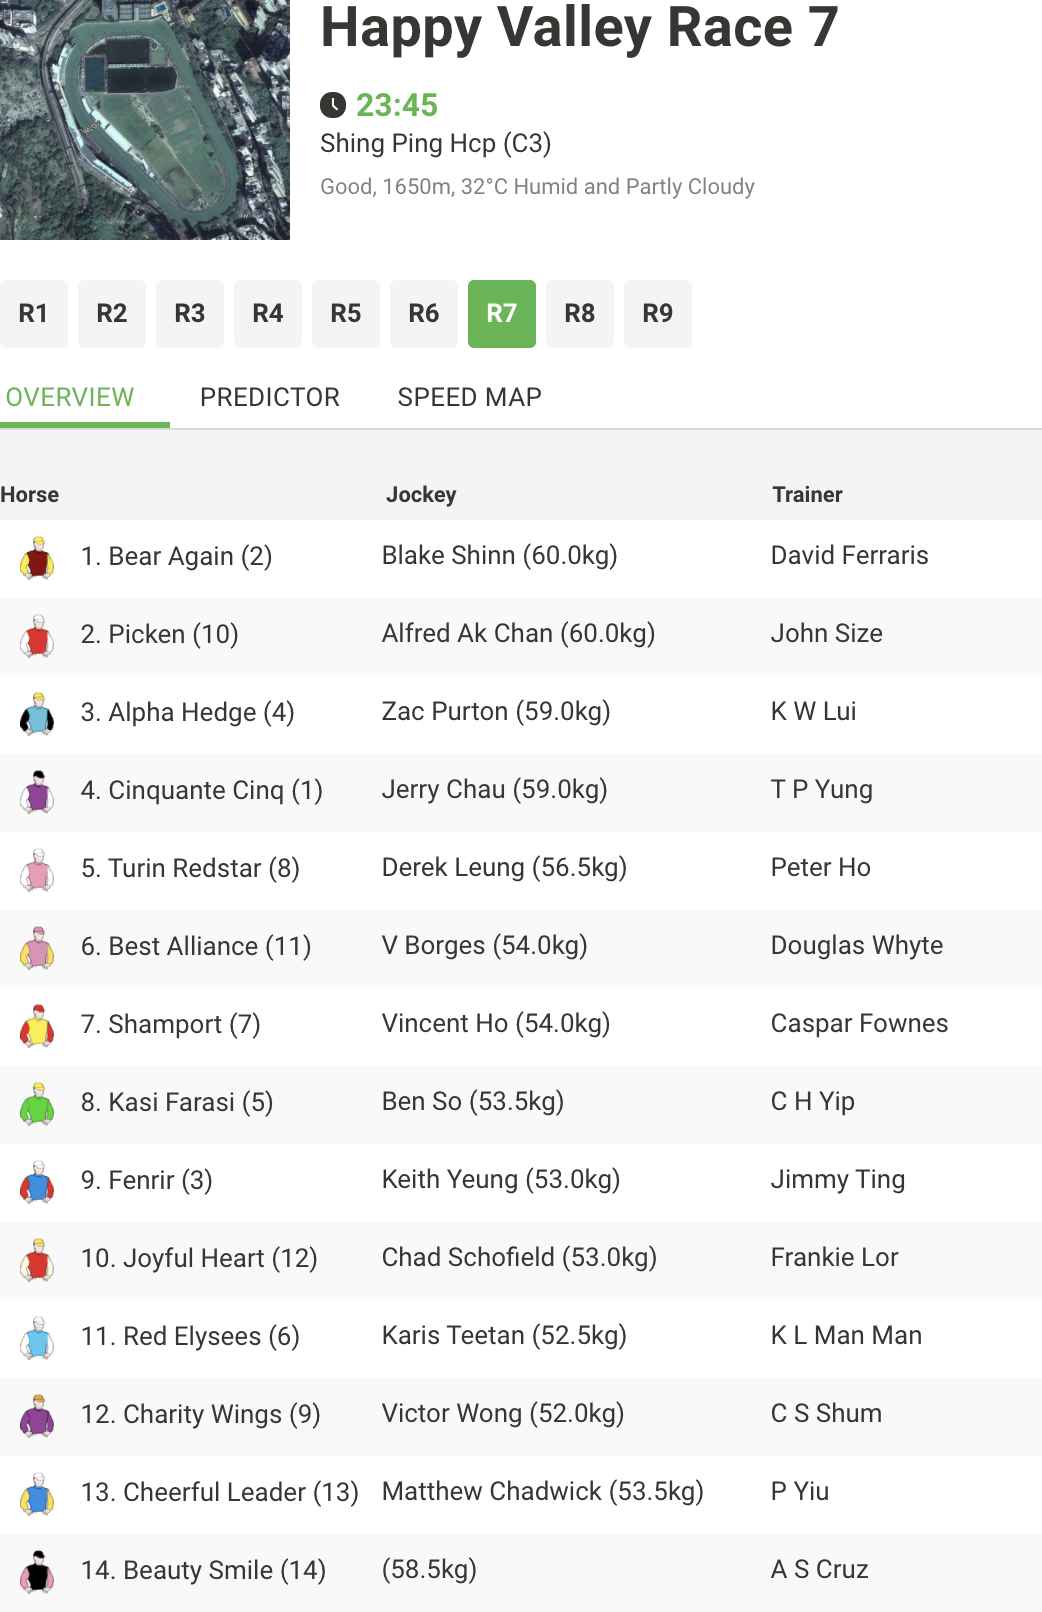Select the R8 race button
1042x1612 pixels.
580,314
